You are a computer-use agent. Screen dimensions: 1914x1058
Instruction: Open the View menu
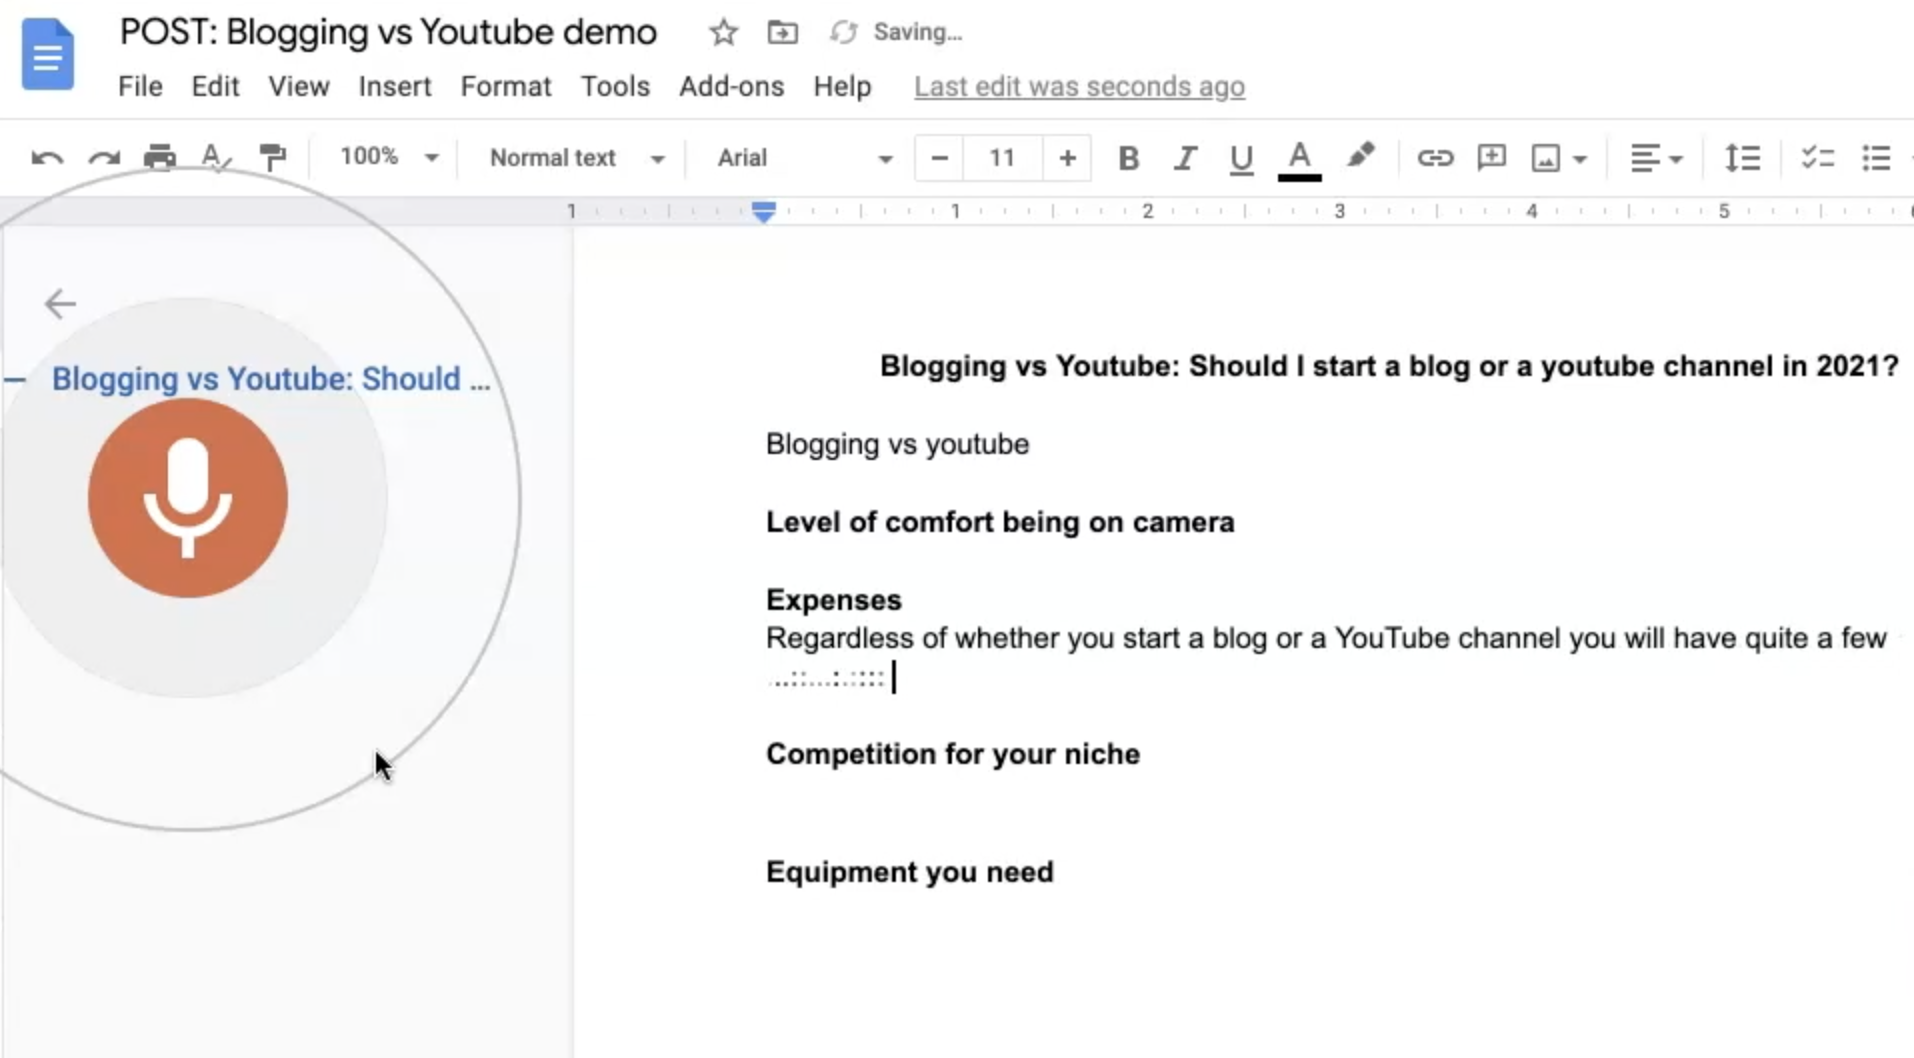pos(298,87)
